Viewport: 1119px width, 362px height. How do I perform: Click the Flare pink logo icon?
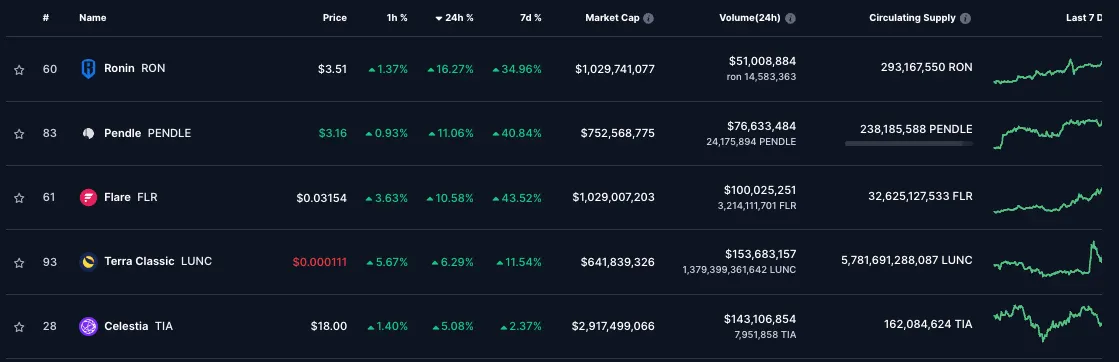tap(88, 198)
